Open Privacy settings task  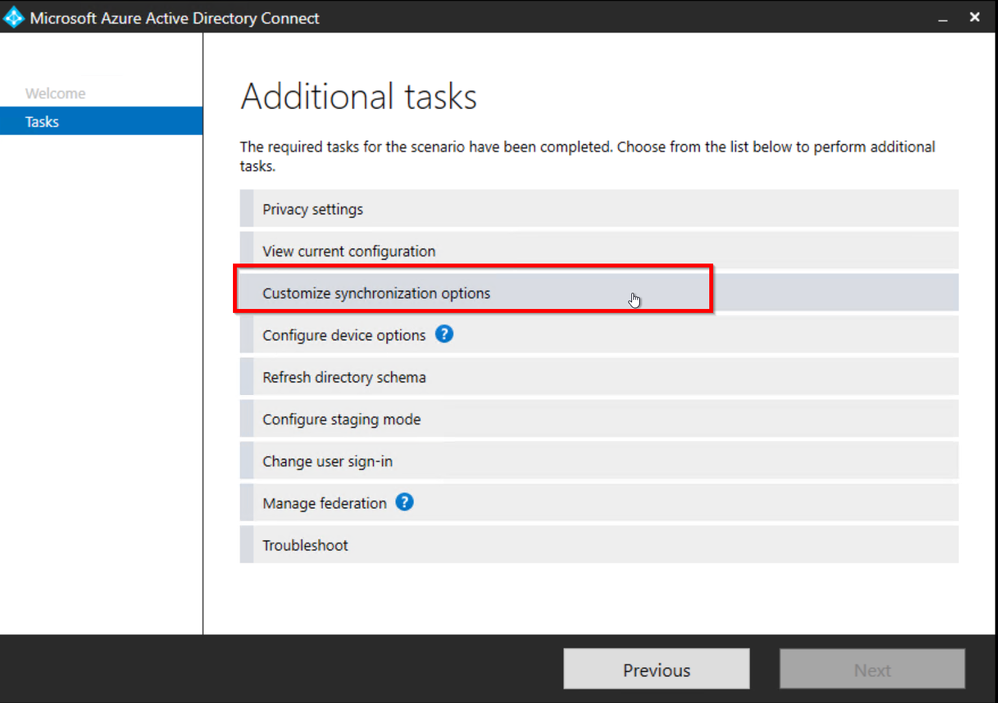(x=313, y=209)
